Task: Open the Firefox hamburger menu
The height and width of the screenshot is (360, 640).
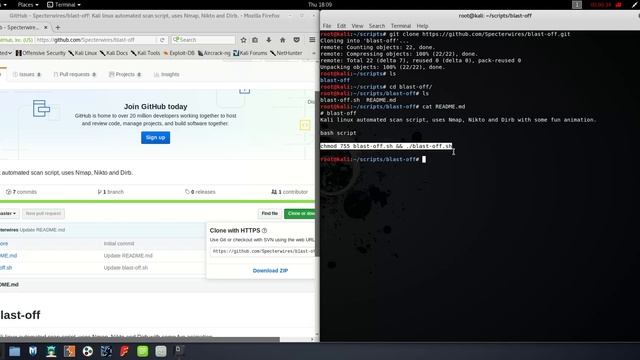Action: tap(312, 40)
